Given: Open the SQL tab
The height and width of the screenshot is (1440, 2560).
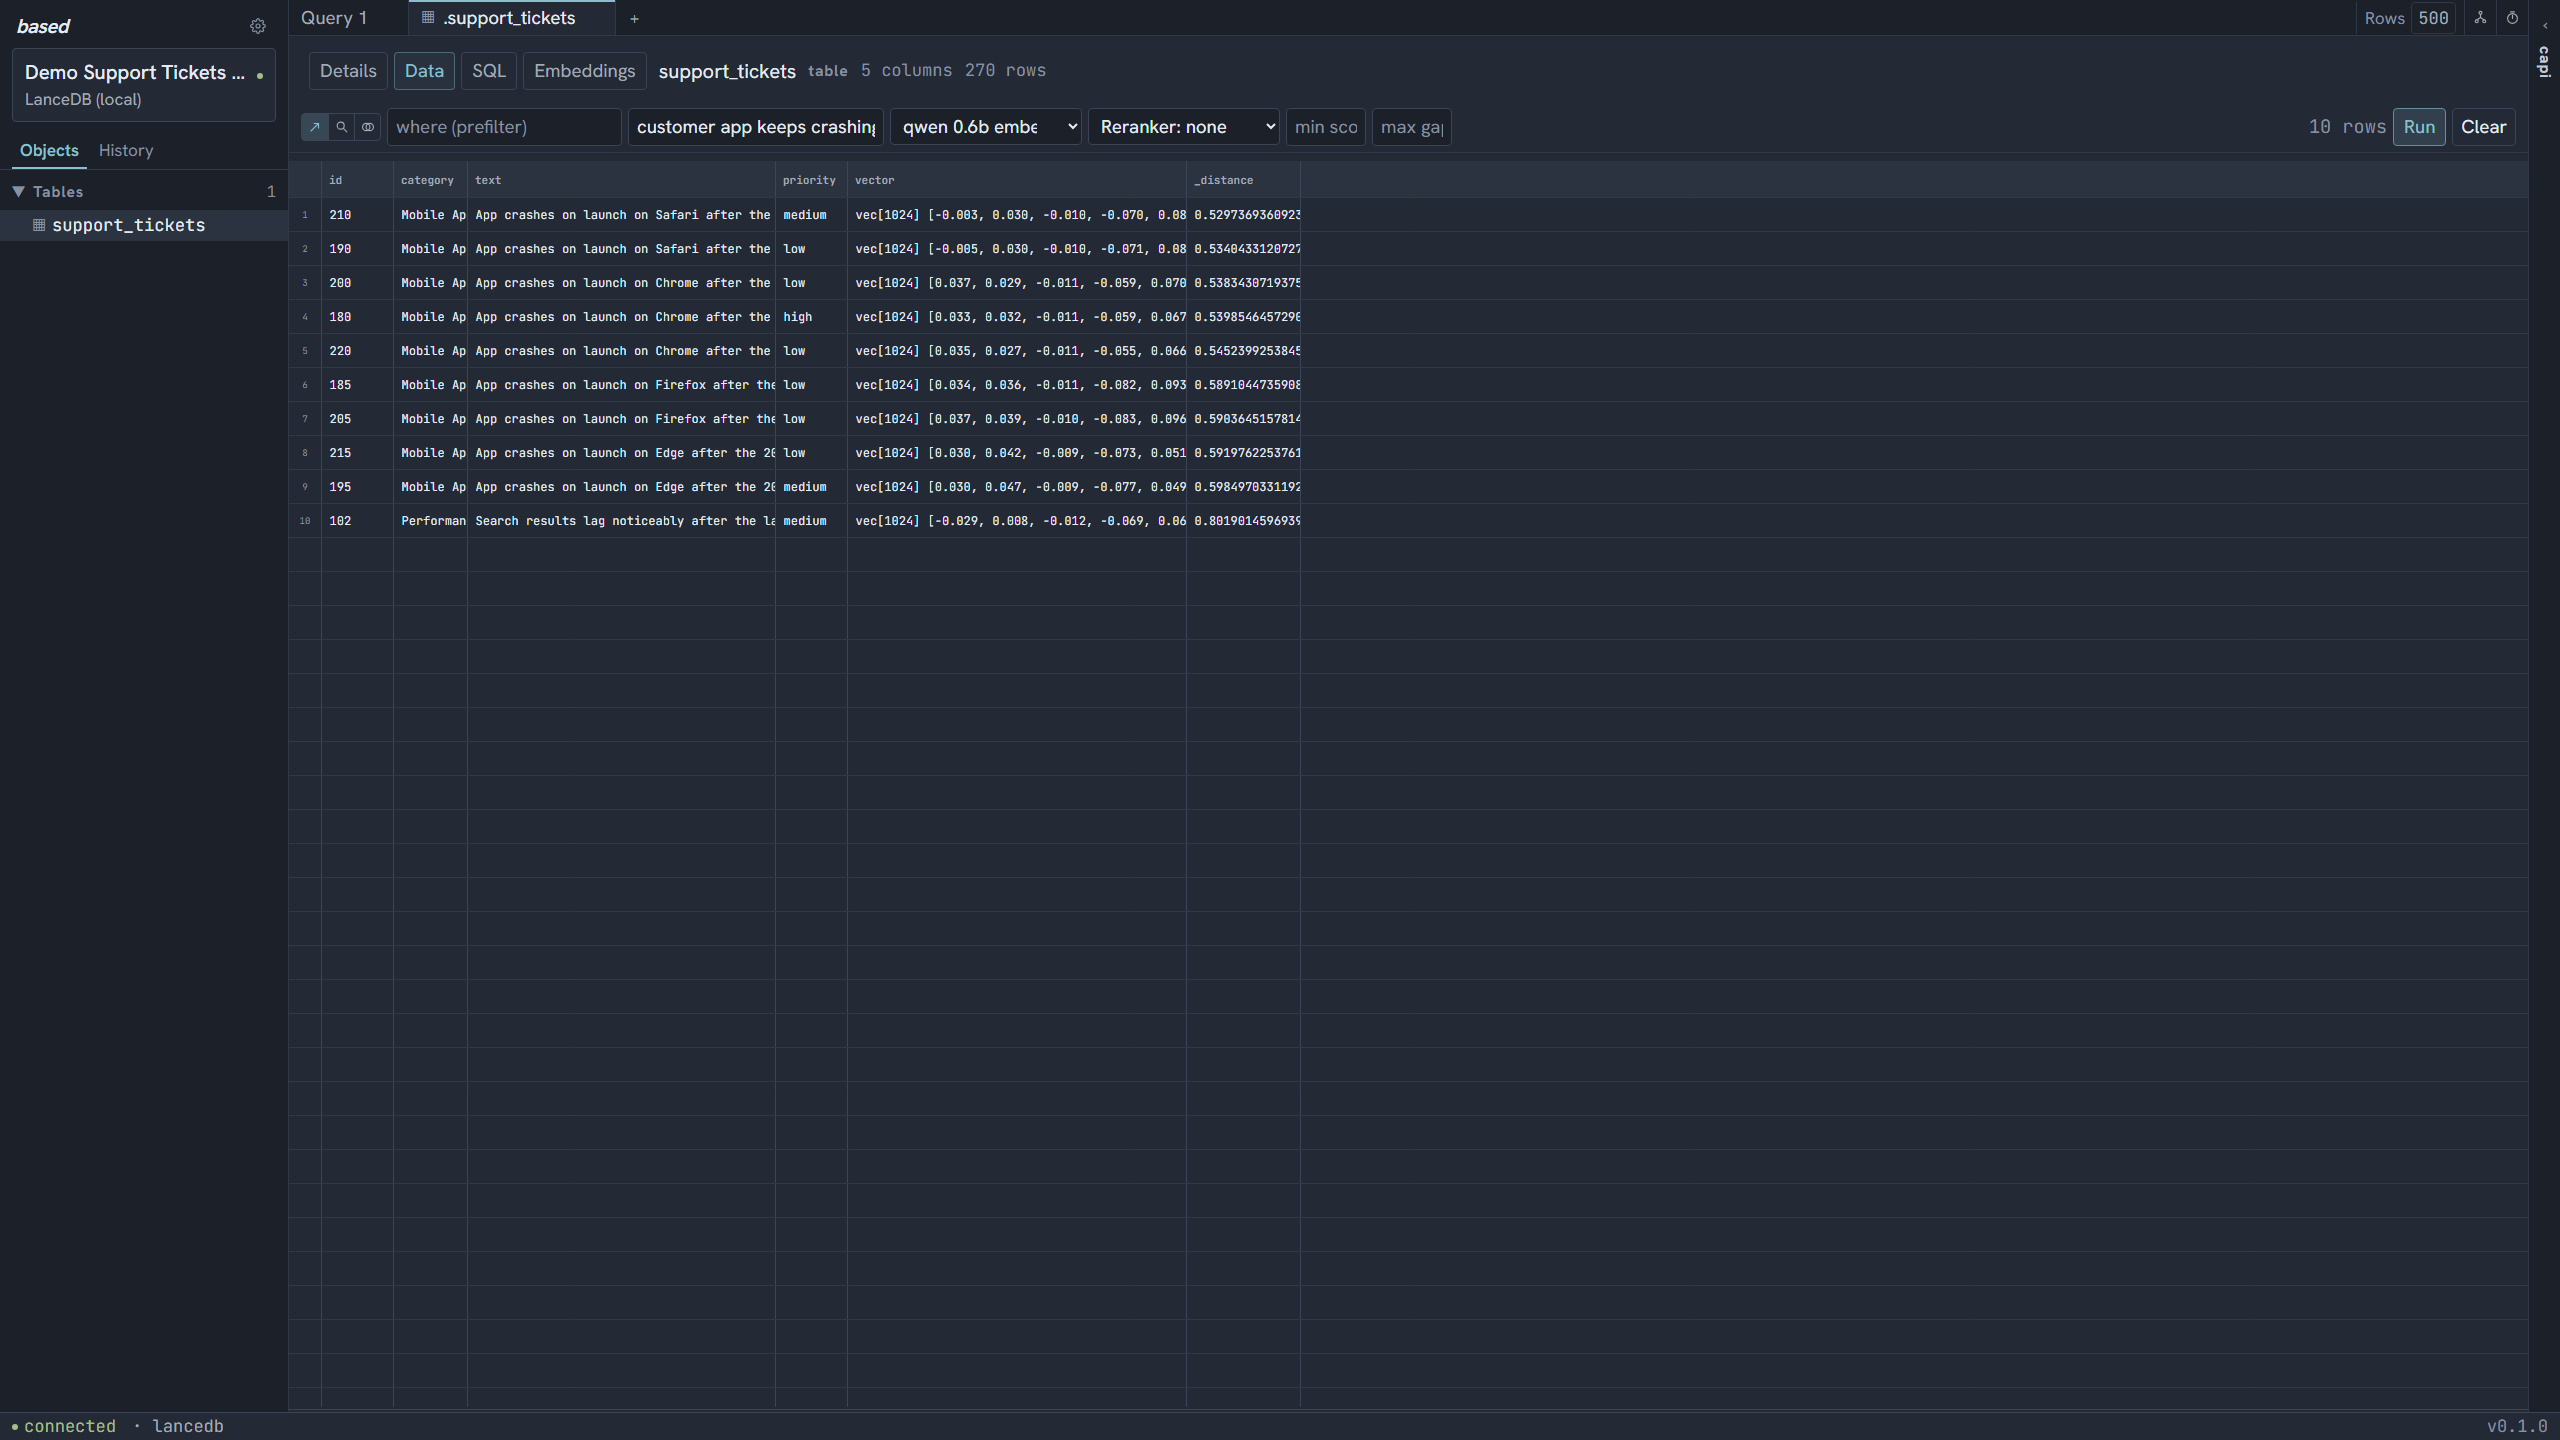Looking at the screenshot, I should (x=489, y=71).
